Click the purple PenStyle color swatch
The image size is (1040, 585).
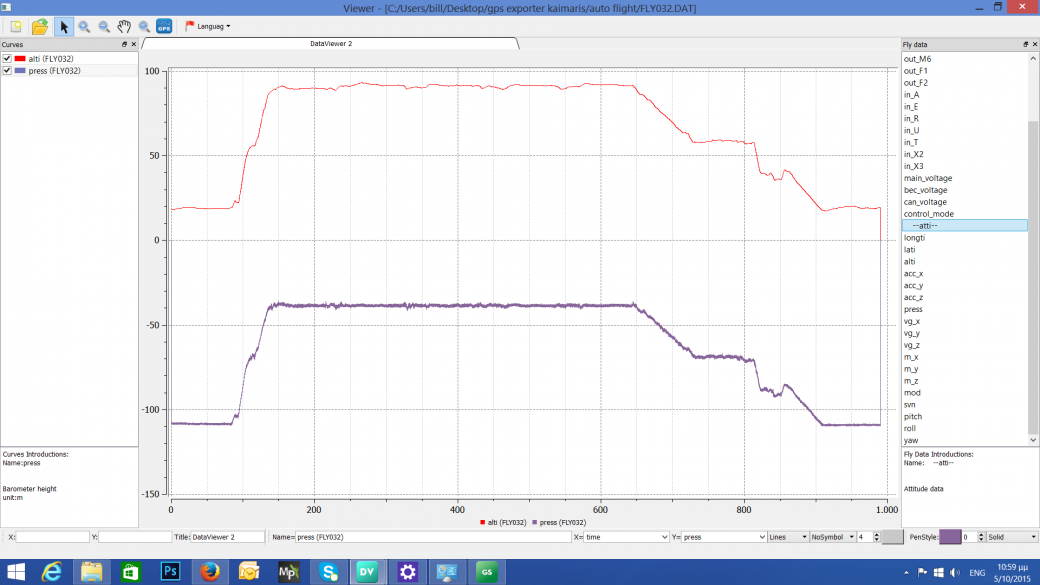tap(949, 538)
